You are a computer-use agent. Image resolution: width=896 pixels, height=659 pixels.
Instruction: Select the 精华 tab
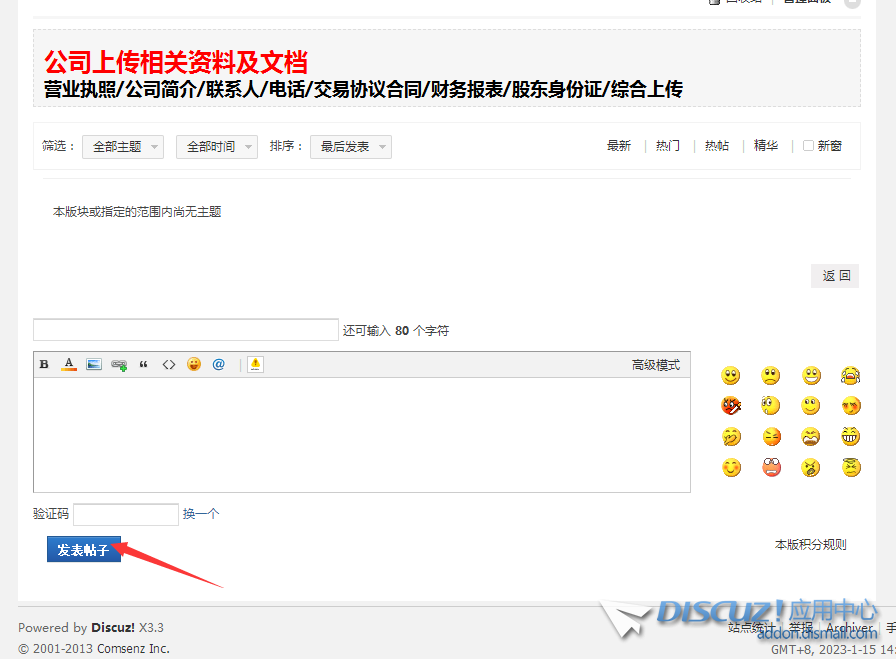coord(766,146)
